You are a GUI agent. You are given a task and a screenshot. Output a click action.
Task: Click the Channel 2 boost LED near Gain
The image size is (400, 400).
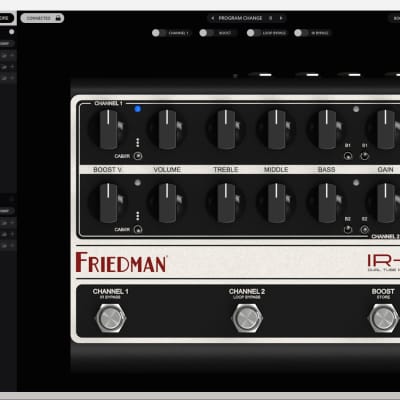(356, 182)
